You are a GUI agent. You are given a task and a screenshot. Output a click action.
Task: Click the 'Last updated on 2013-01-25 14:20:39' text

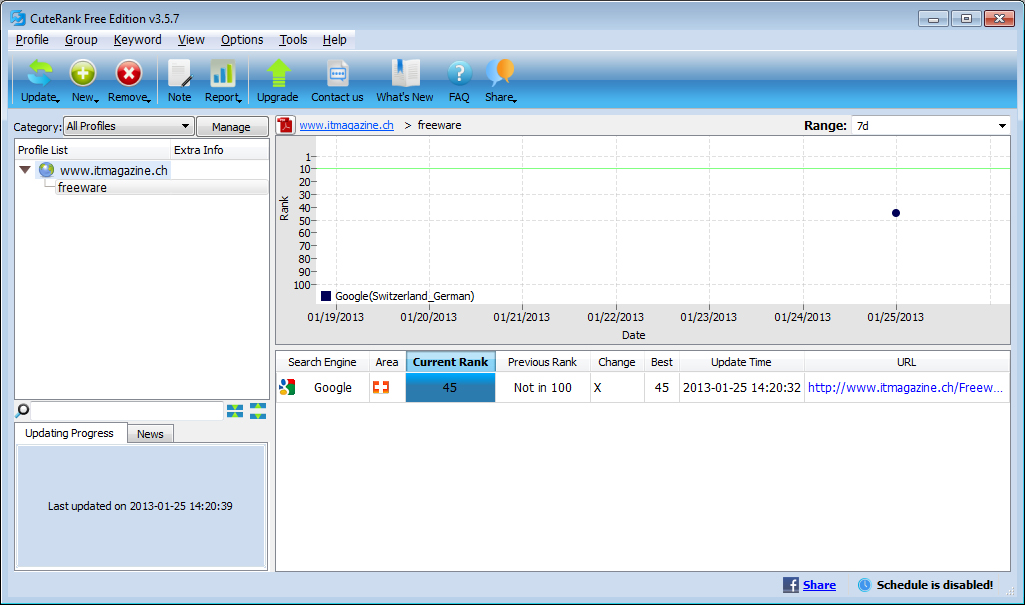(x=140, y=506)
